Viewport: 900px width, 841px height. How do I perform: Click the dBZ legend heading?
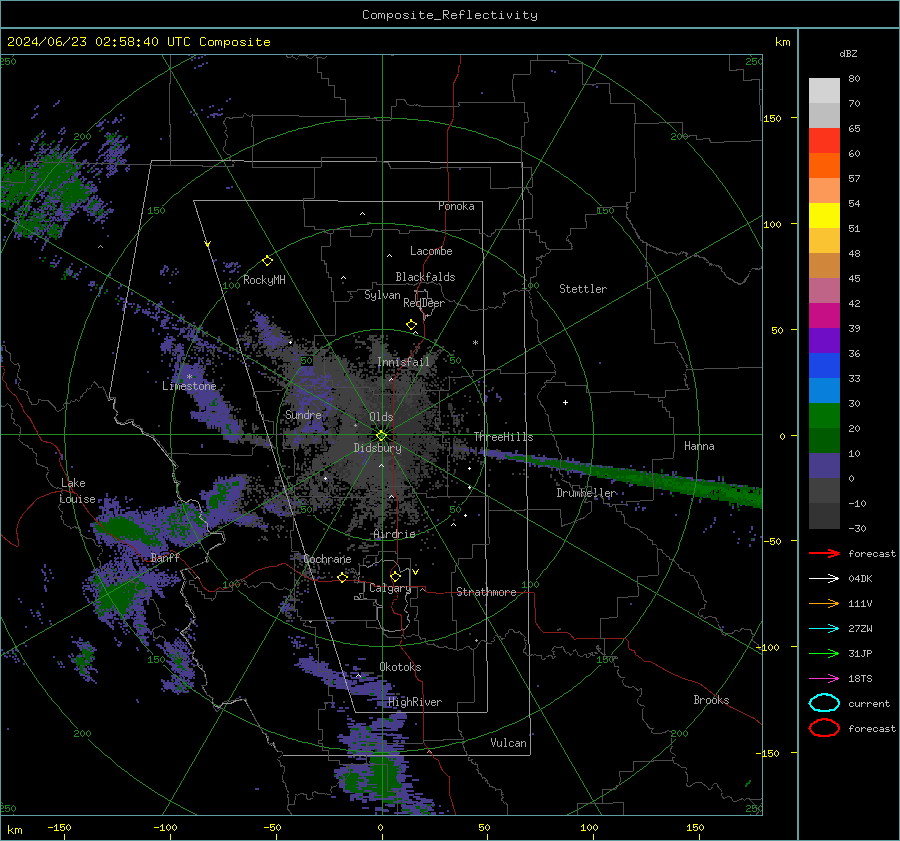click(x=848, y=53)
